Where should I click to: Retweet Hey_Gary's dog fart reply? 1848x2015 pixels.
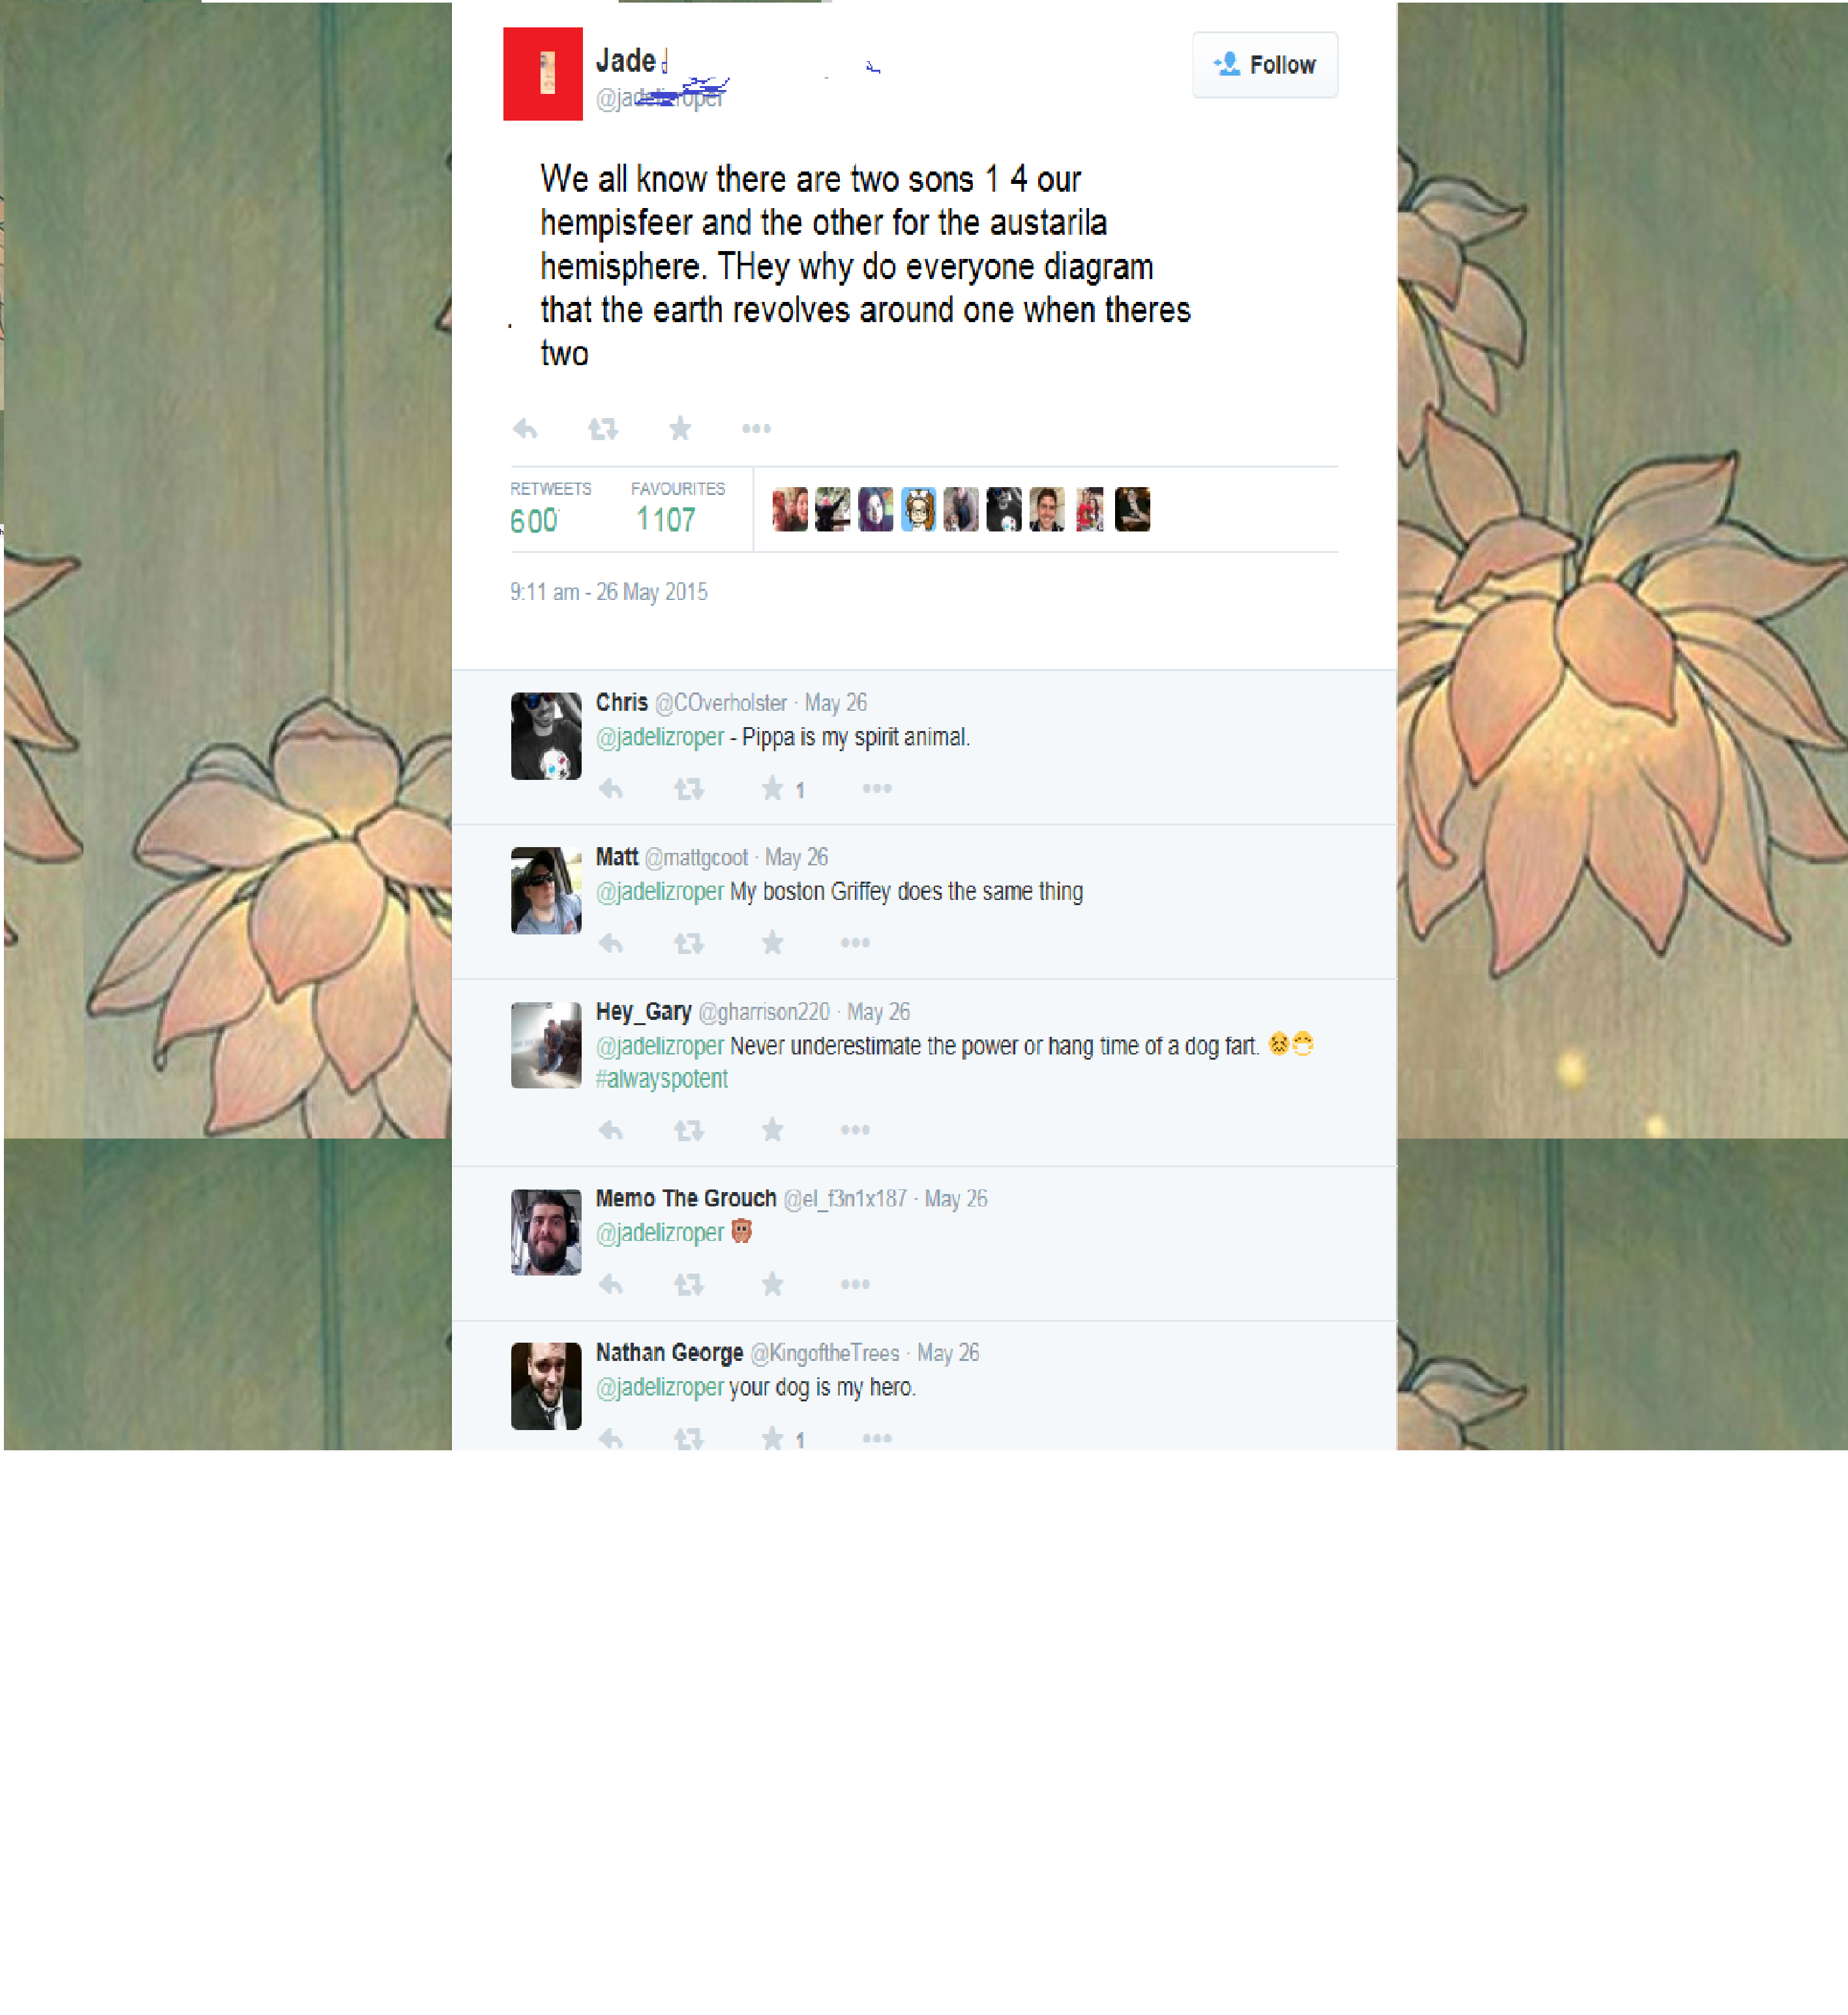point(689,1130)
